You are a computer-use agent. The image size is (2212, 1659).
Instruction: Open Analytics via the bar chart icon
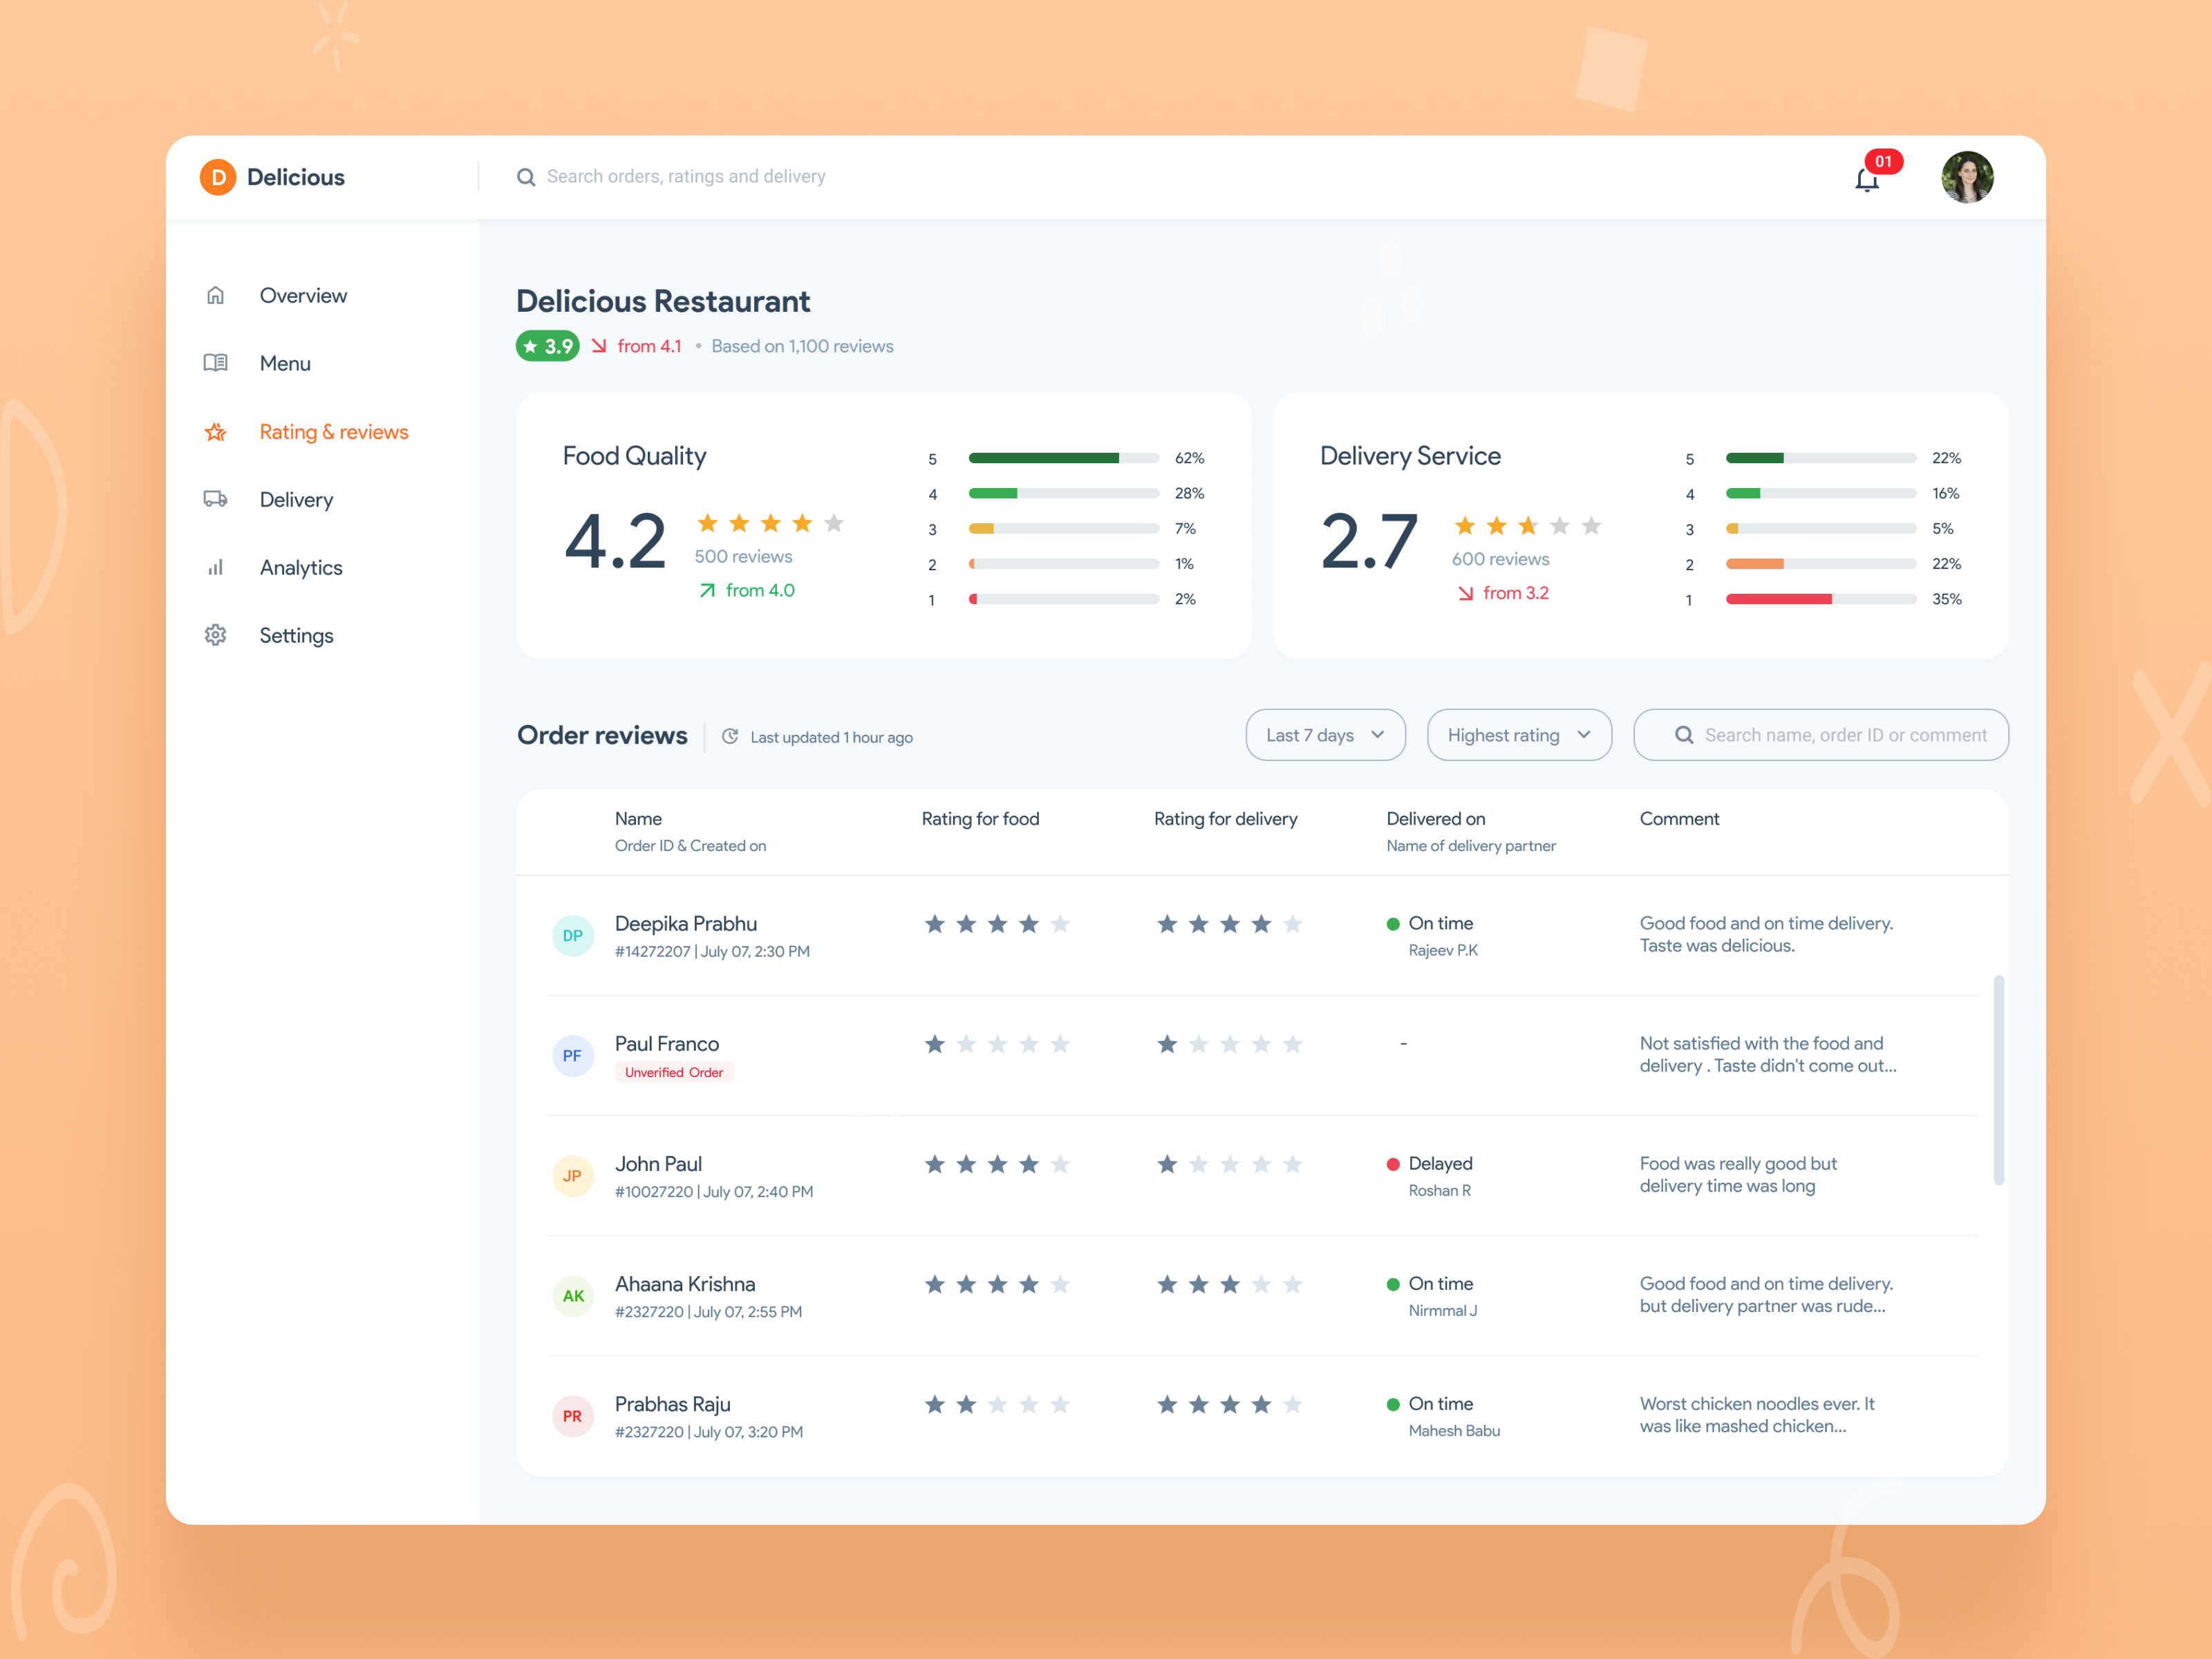(x=215, y=567)
